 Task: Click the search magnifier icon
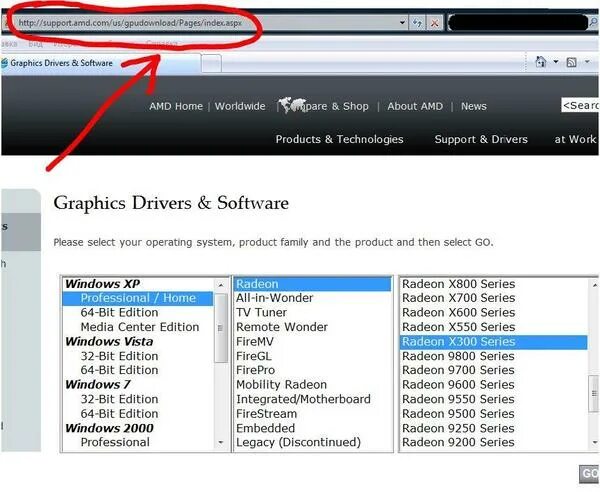(x=593, y=22)
